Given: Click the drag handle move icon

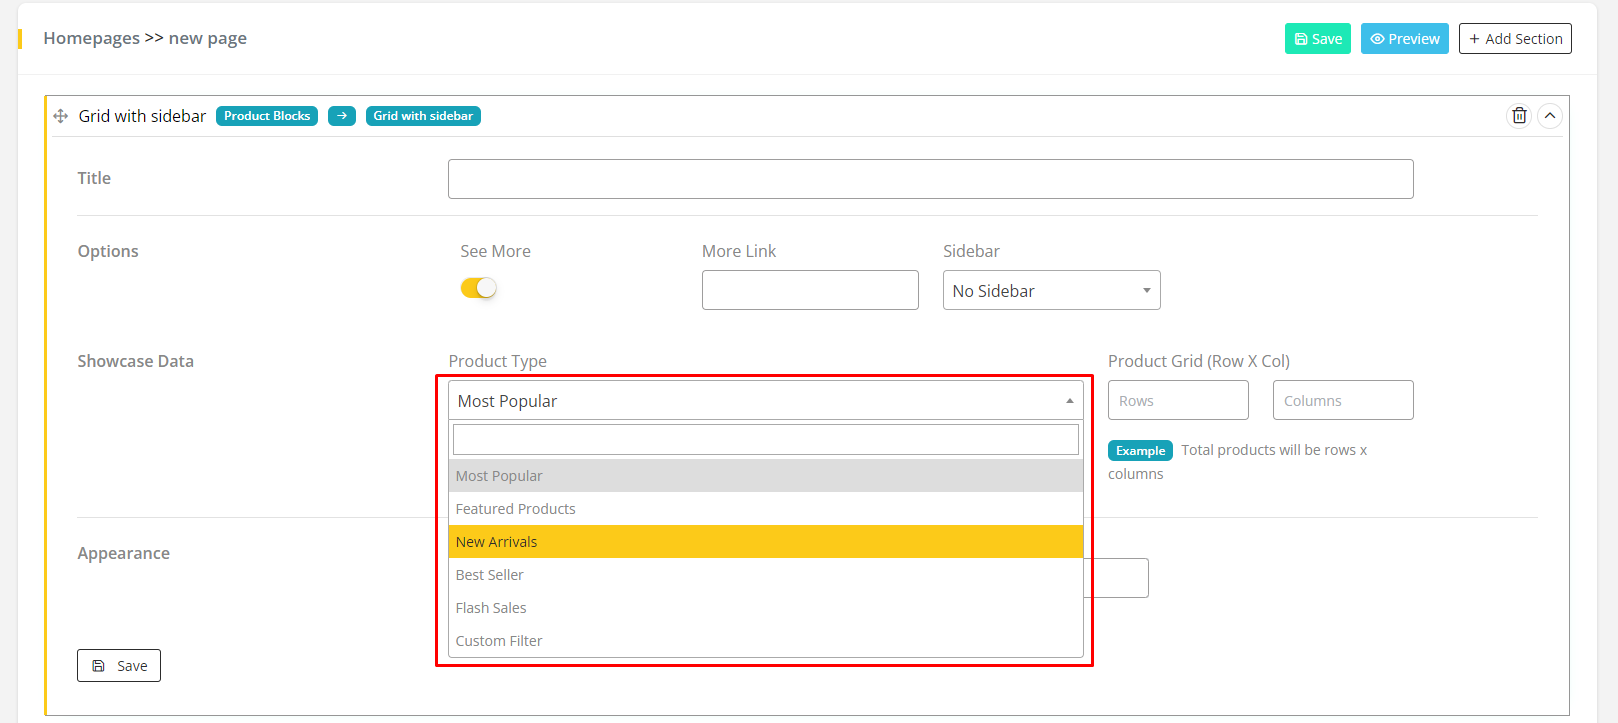Looking at the screenshot, I should pos(61,116).
